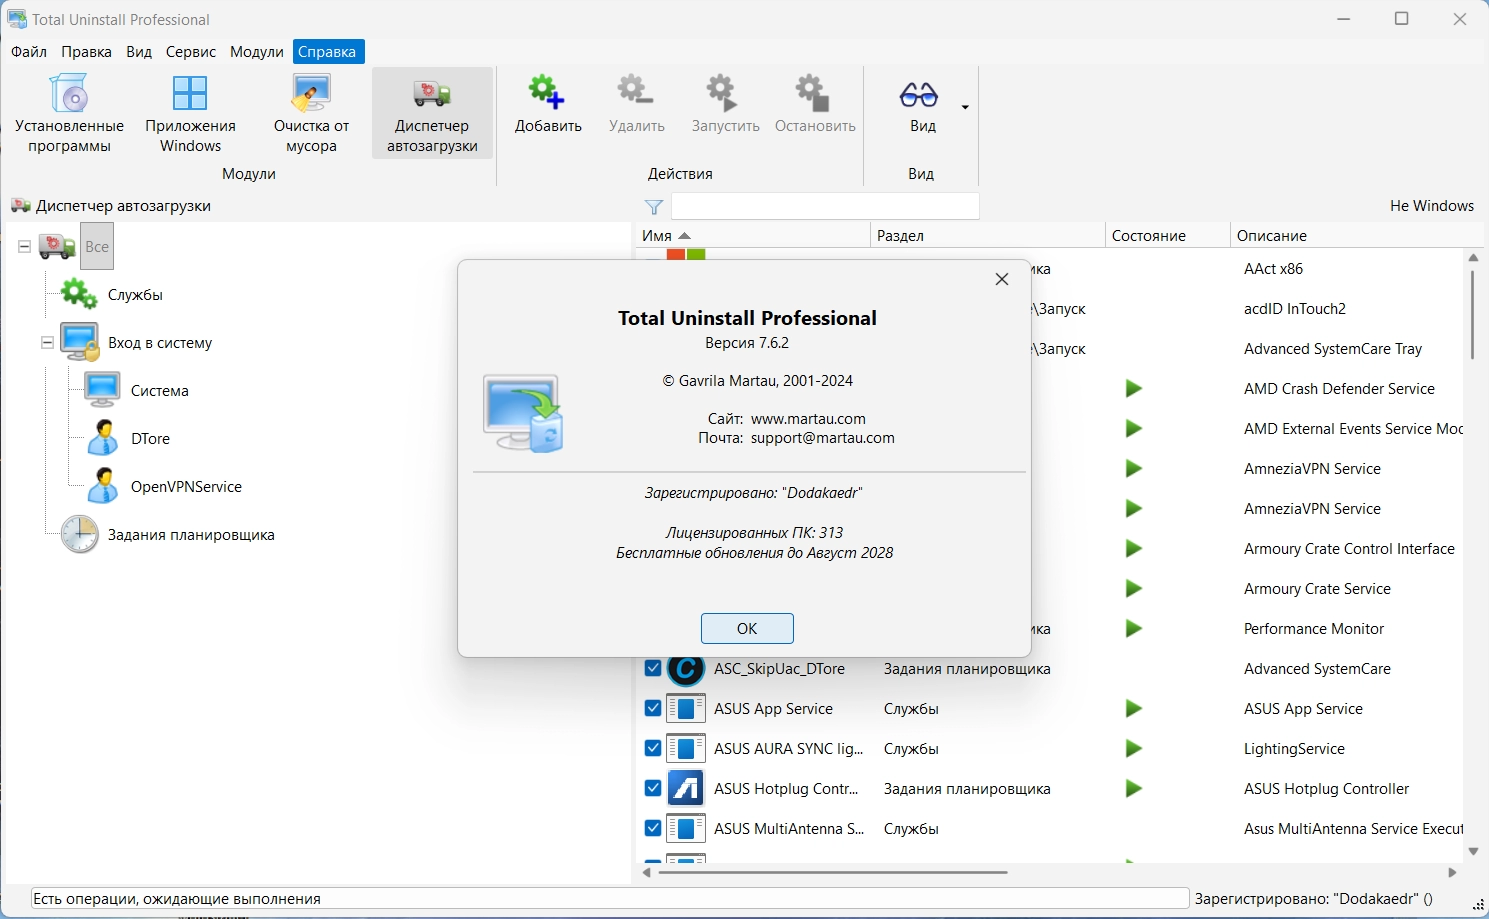Uncheck the ASC_SkipUac_DTore checkbox
This screenshot has height=919, width=1489.
653,668
